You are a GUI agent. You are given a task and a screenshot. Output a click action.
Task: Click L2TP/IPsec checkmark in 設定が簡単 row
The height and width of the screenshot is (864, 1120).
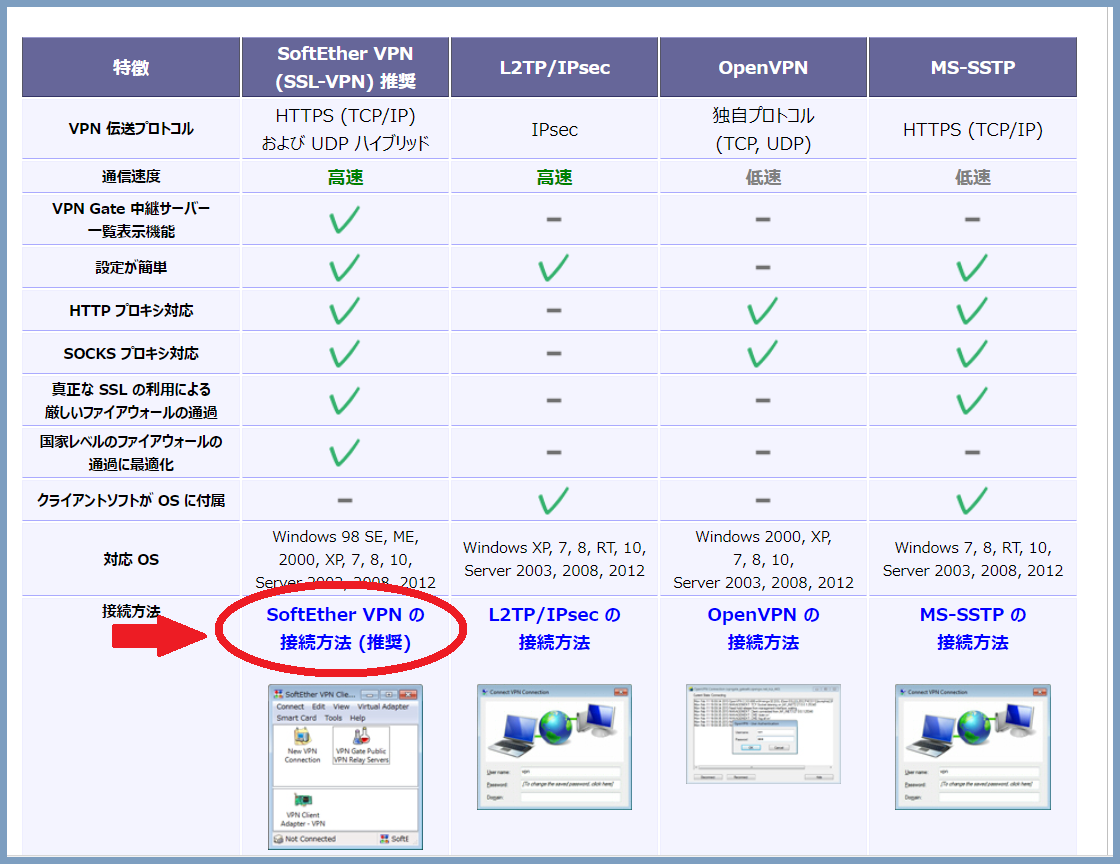[554, 268]
